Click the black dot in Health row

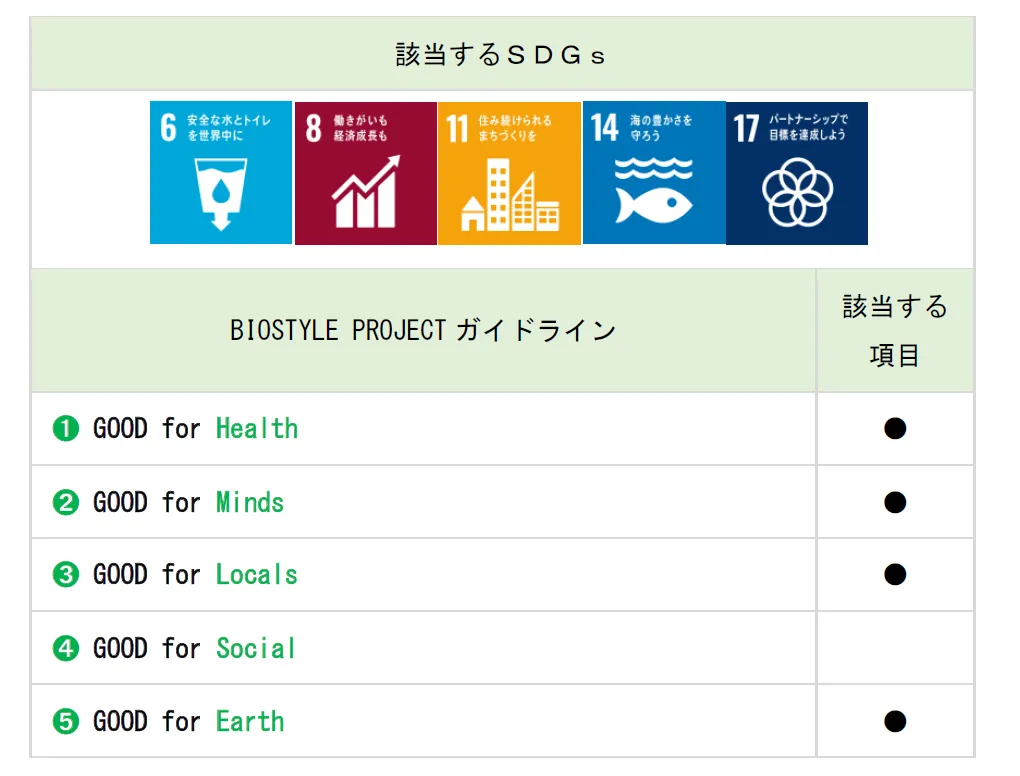[895, 429]
